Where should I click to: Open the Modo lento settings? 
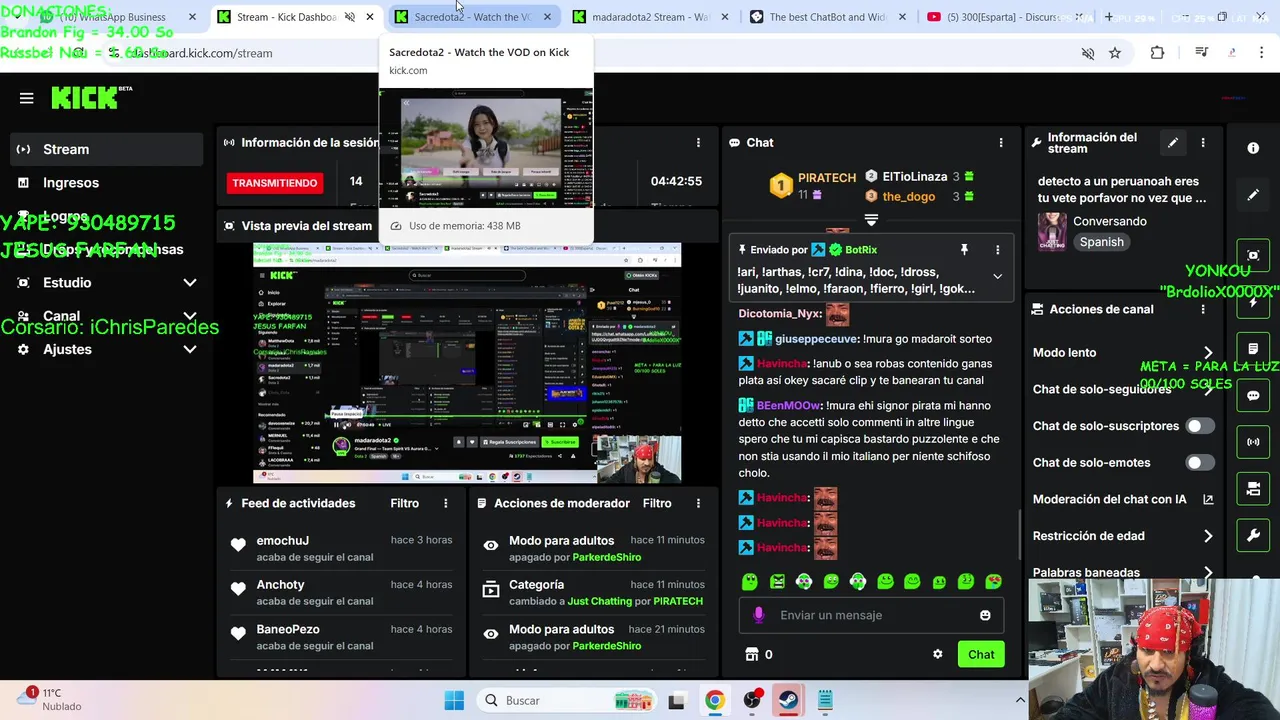pyautogui.click(x=1123, y=352)
